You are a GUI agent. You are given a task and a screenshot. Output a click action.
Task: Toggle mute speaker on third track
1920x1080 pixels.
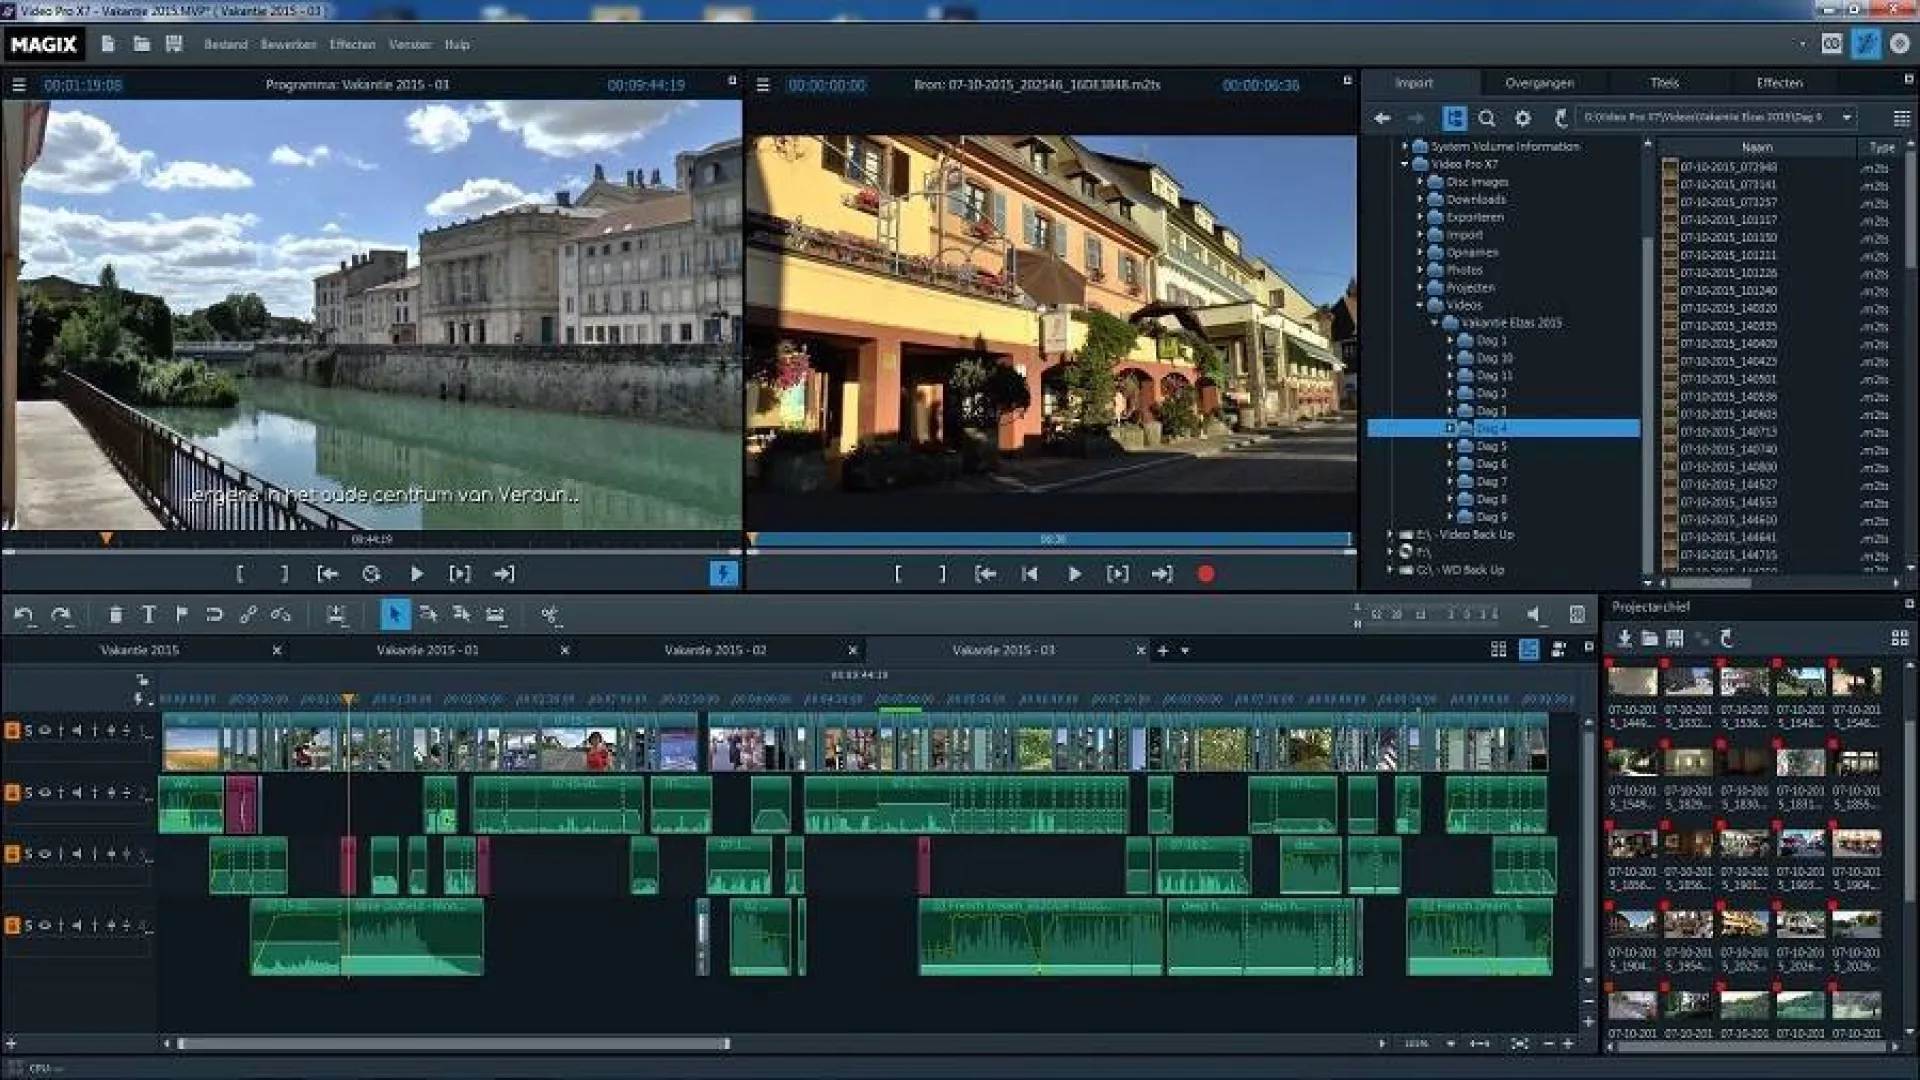click(76, 854)
